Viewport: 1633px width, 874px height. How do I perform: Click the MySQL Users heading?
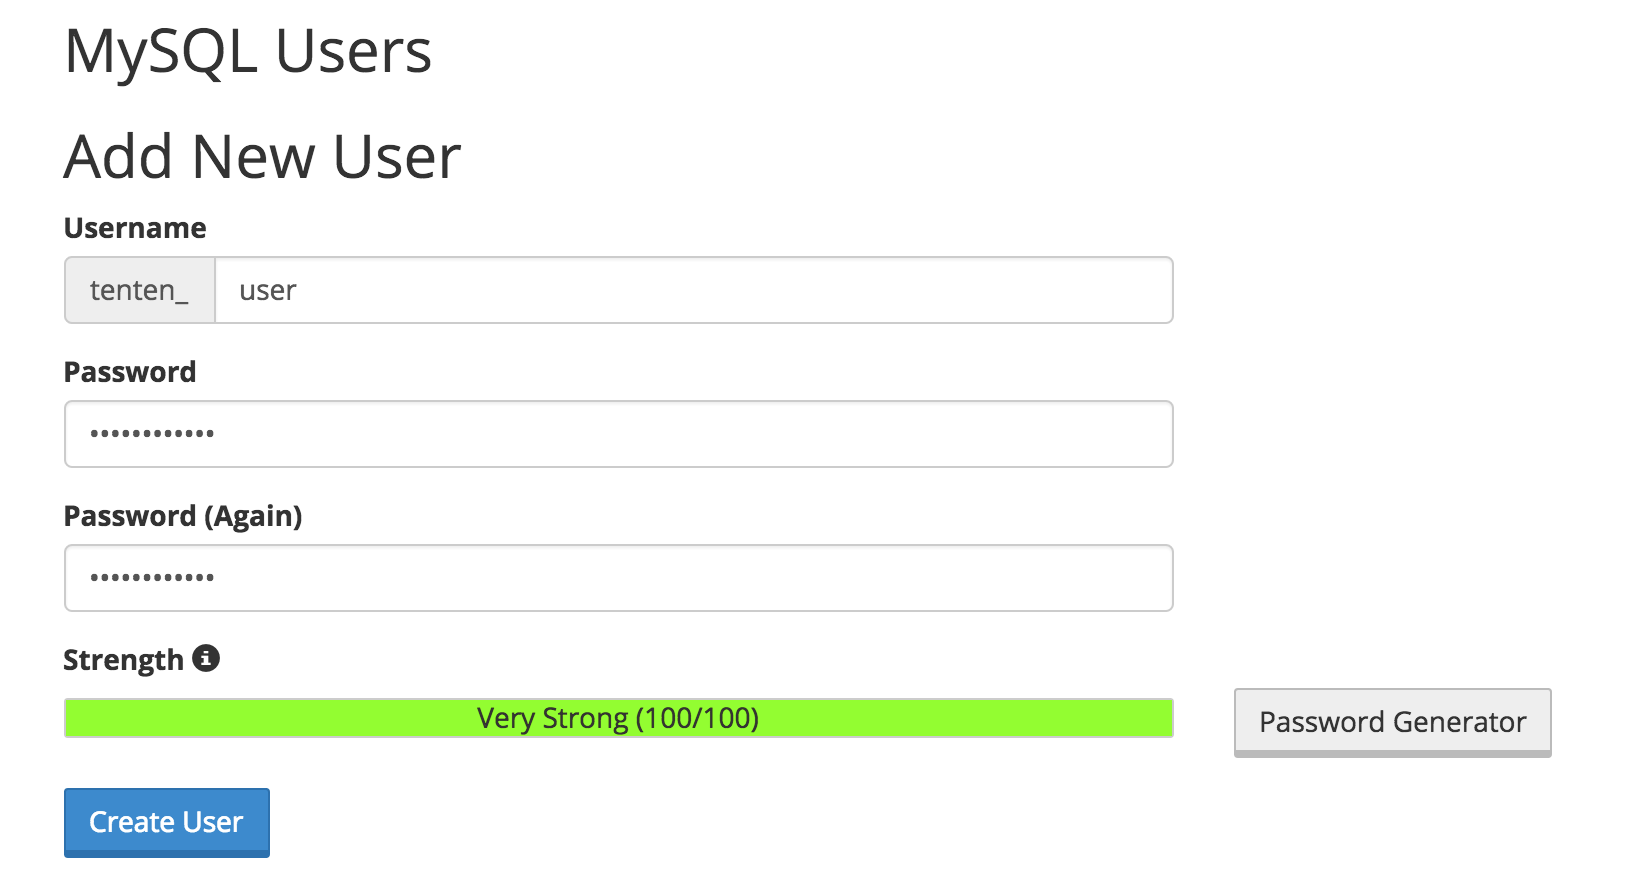tap(248, 52)
